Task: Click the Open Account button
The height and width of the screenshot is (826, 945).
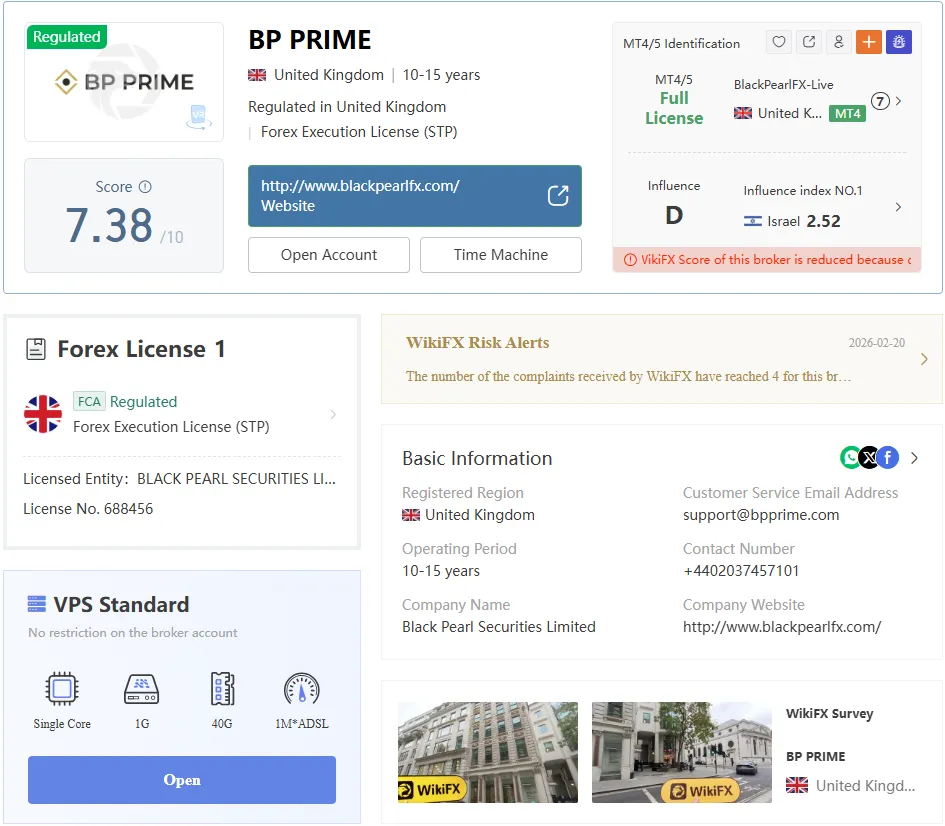Action: click(x=329, y=255)
